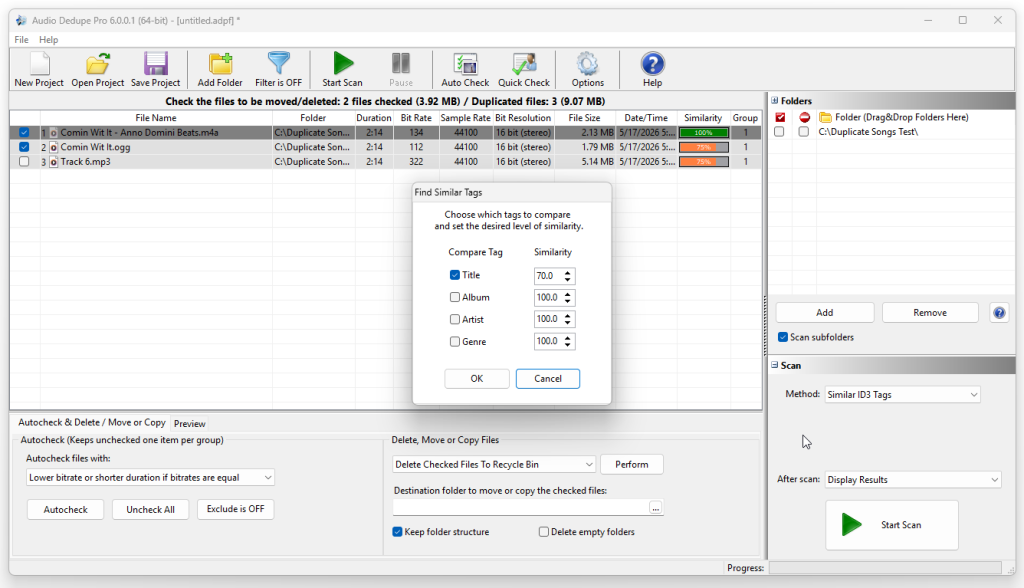The image size is (1024, 588).
Task: Enable the Genre compare tag checkbox
Action: [x=455, y=342]
